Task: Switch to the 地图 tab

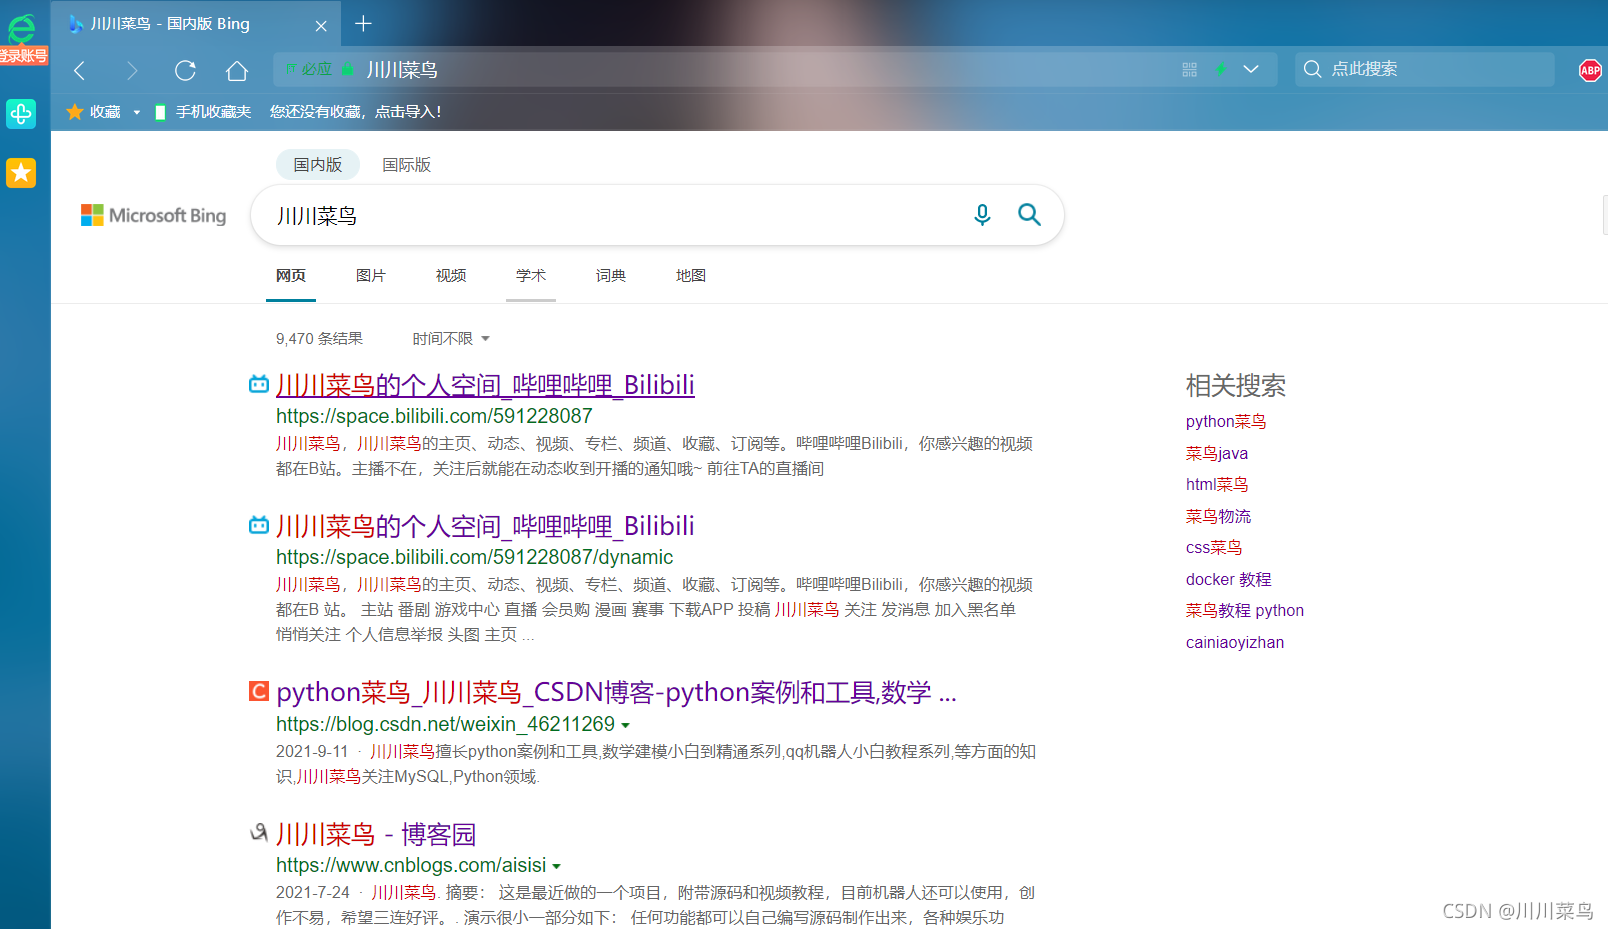Action: pyautogui.click(x=691, y=276)
